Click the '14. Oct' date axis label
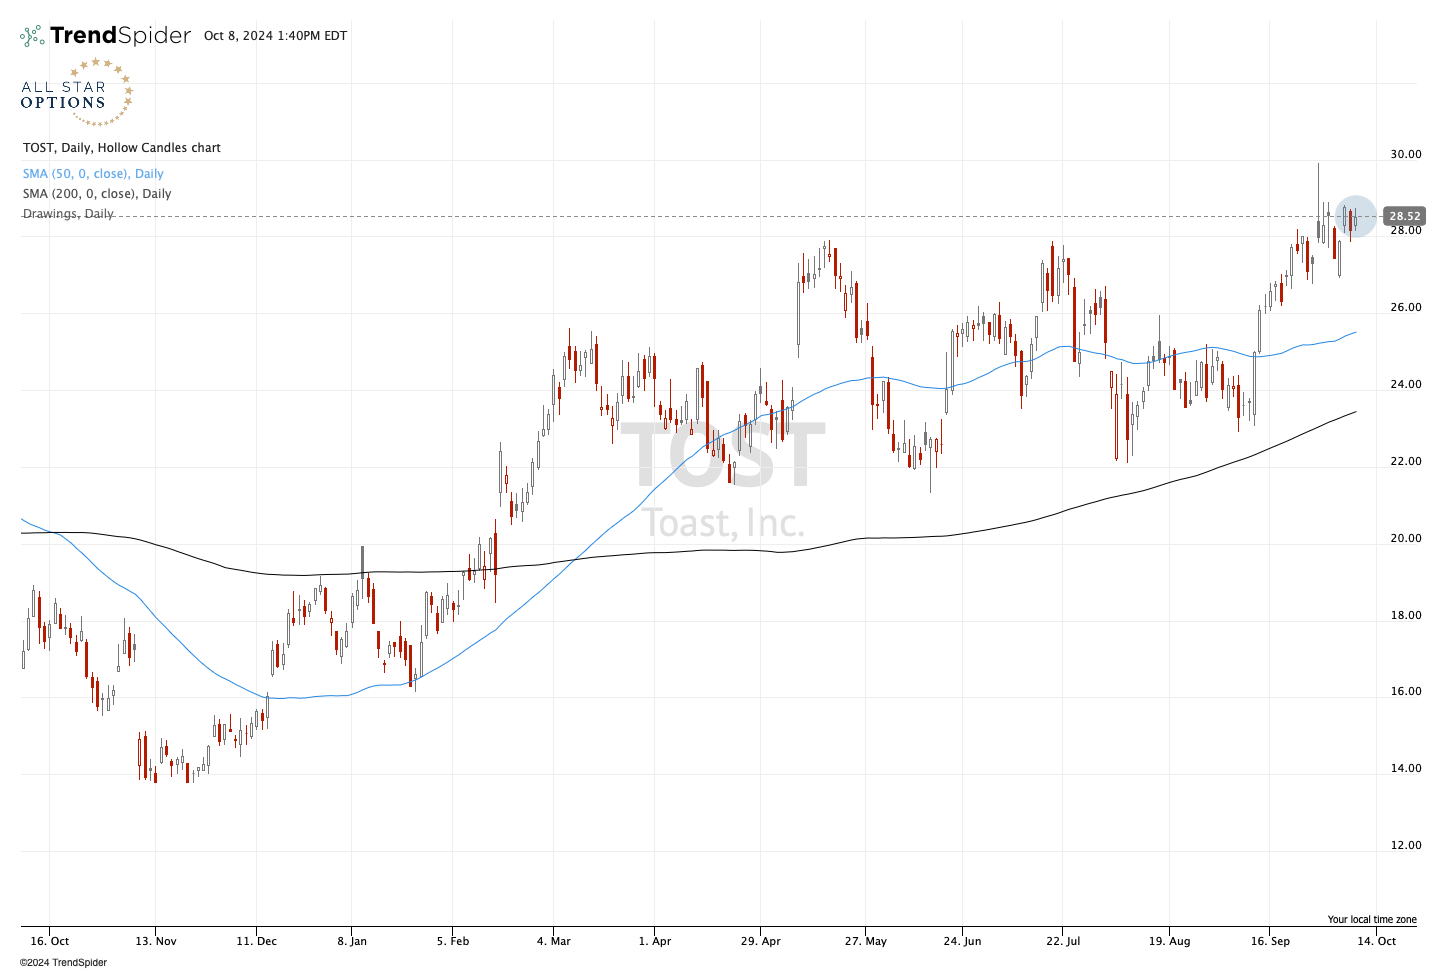Screen dimensions: 1447x972 [x=1377, y=941]
